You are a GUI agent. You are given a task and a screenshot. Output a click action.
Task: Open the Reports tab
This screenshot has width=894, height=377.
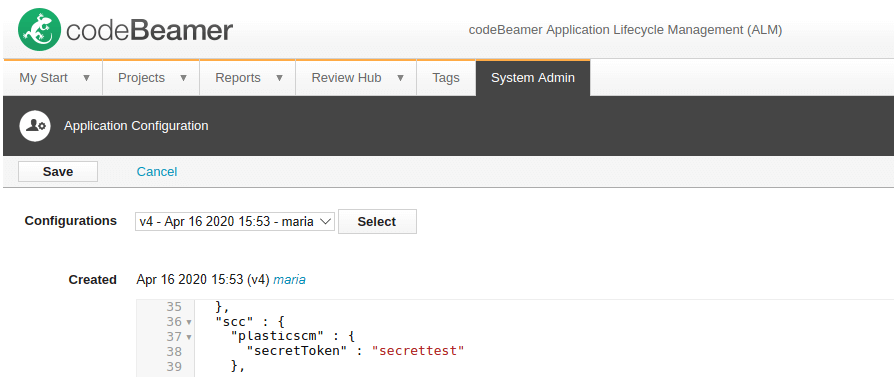pos(238,78)
